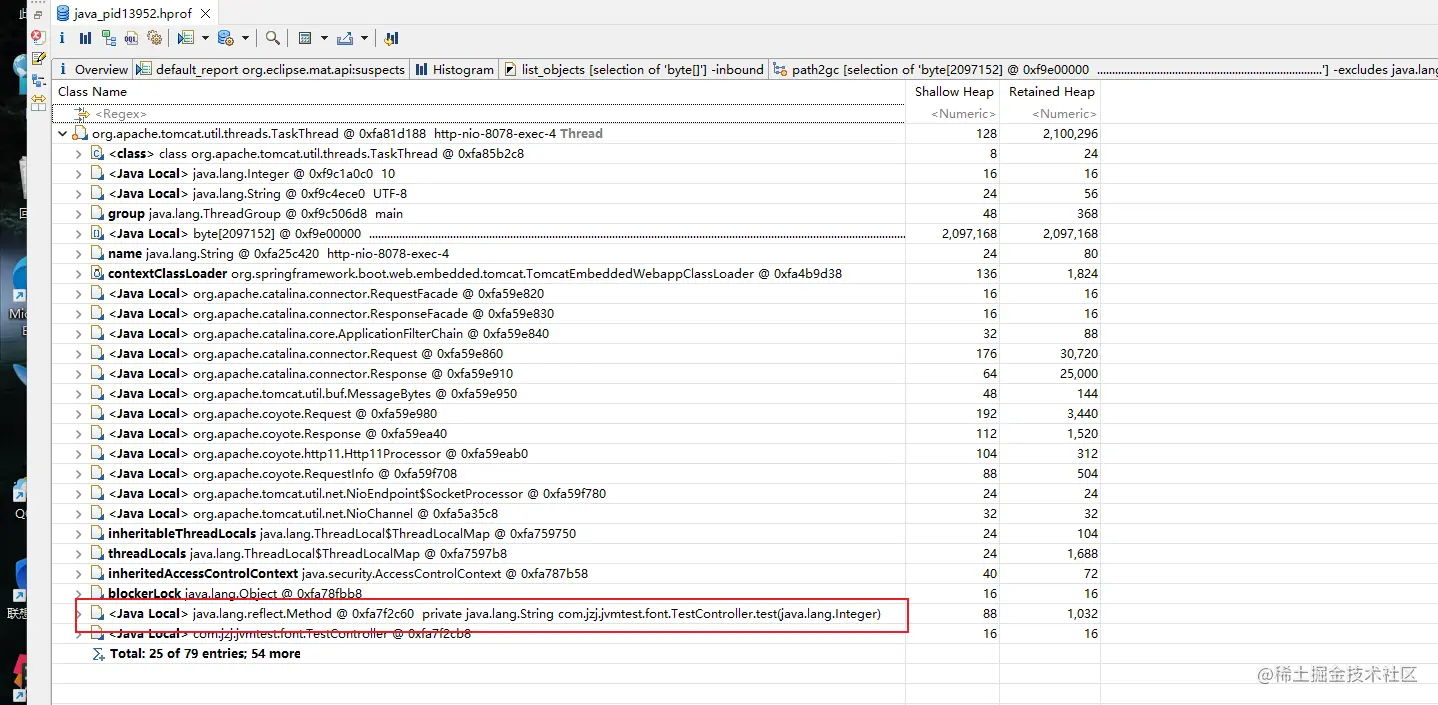This screenshot has height=705, width=1438.
Task: Open the heap dump overview info icon
Action: point(62,38)
